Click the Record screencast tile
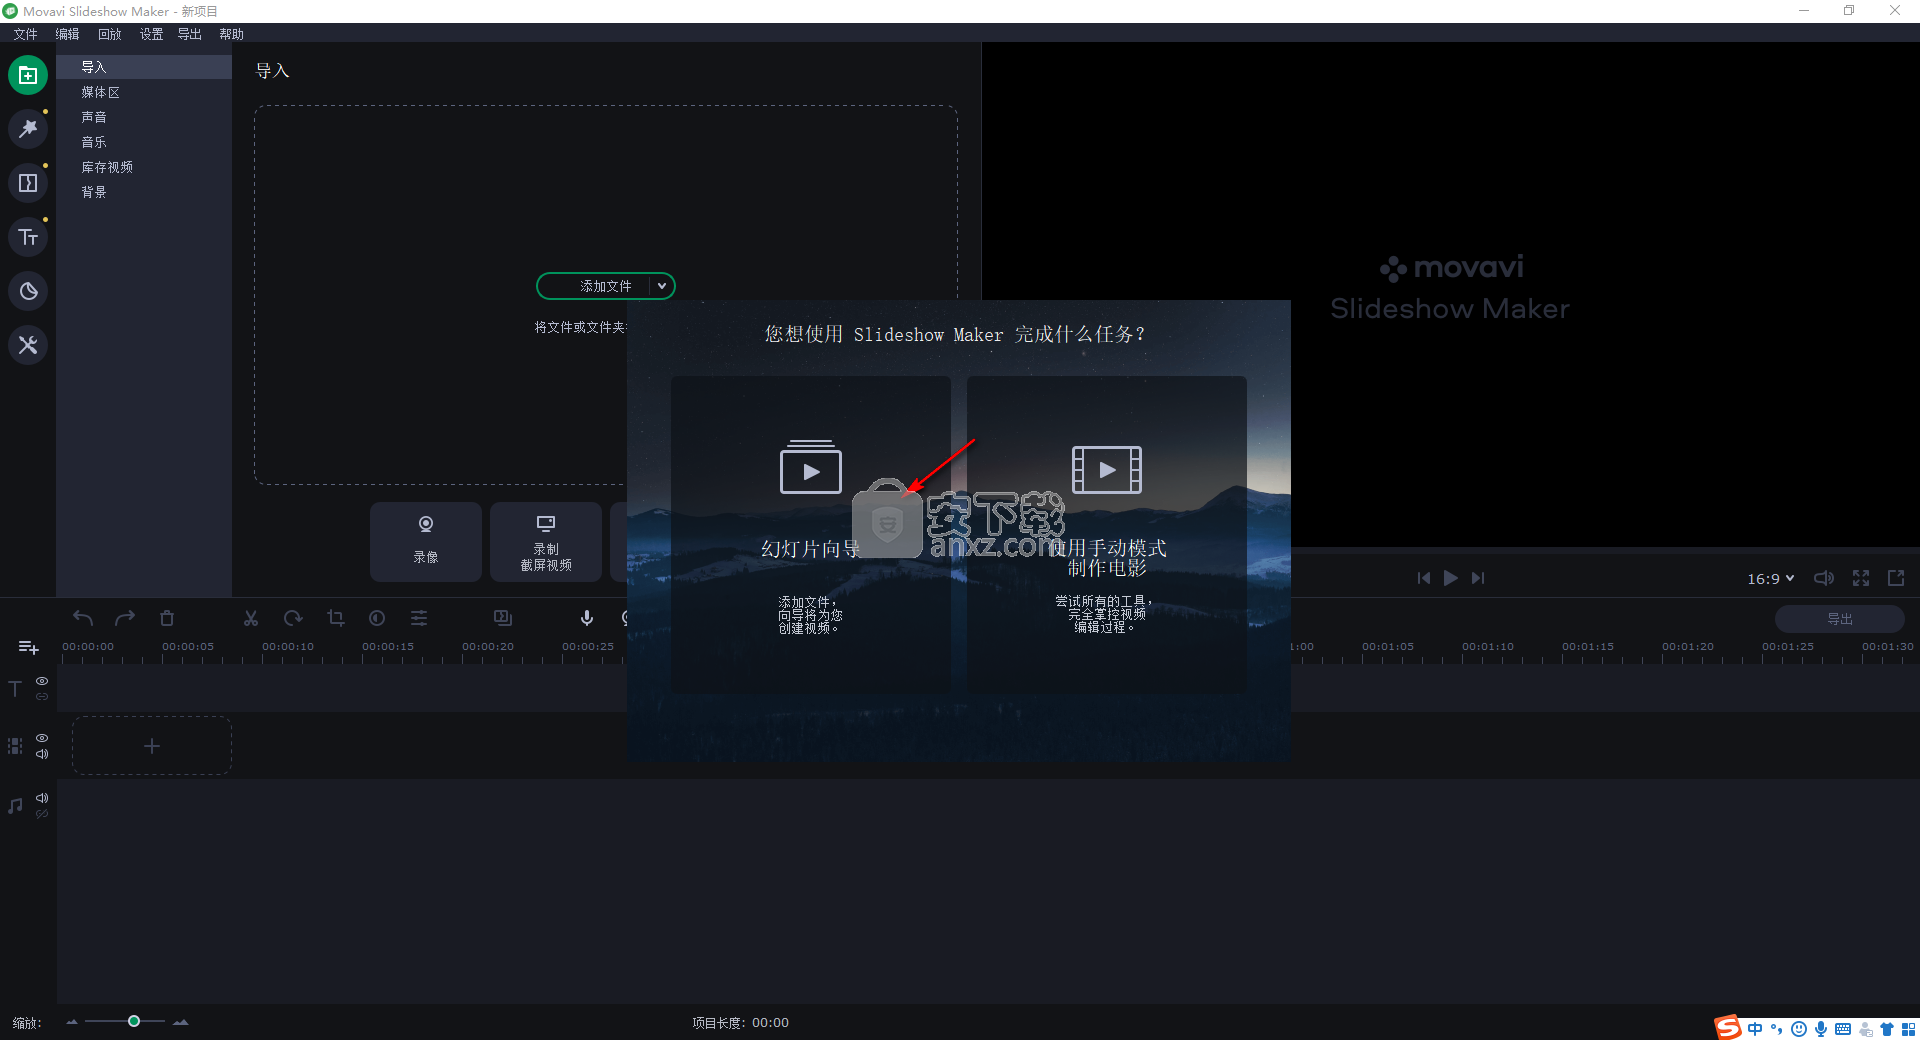This screenshot has width=1920, height=1040. (546, 541)
